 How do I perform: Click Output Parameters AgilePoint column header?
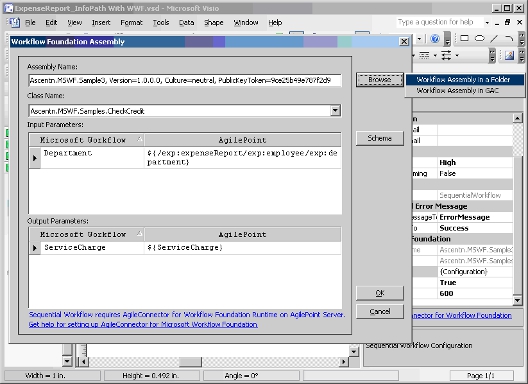point(242,234)
